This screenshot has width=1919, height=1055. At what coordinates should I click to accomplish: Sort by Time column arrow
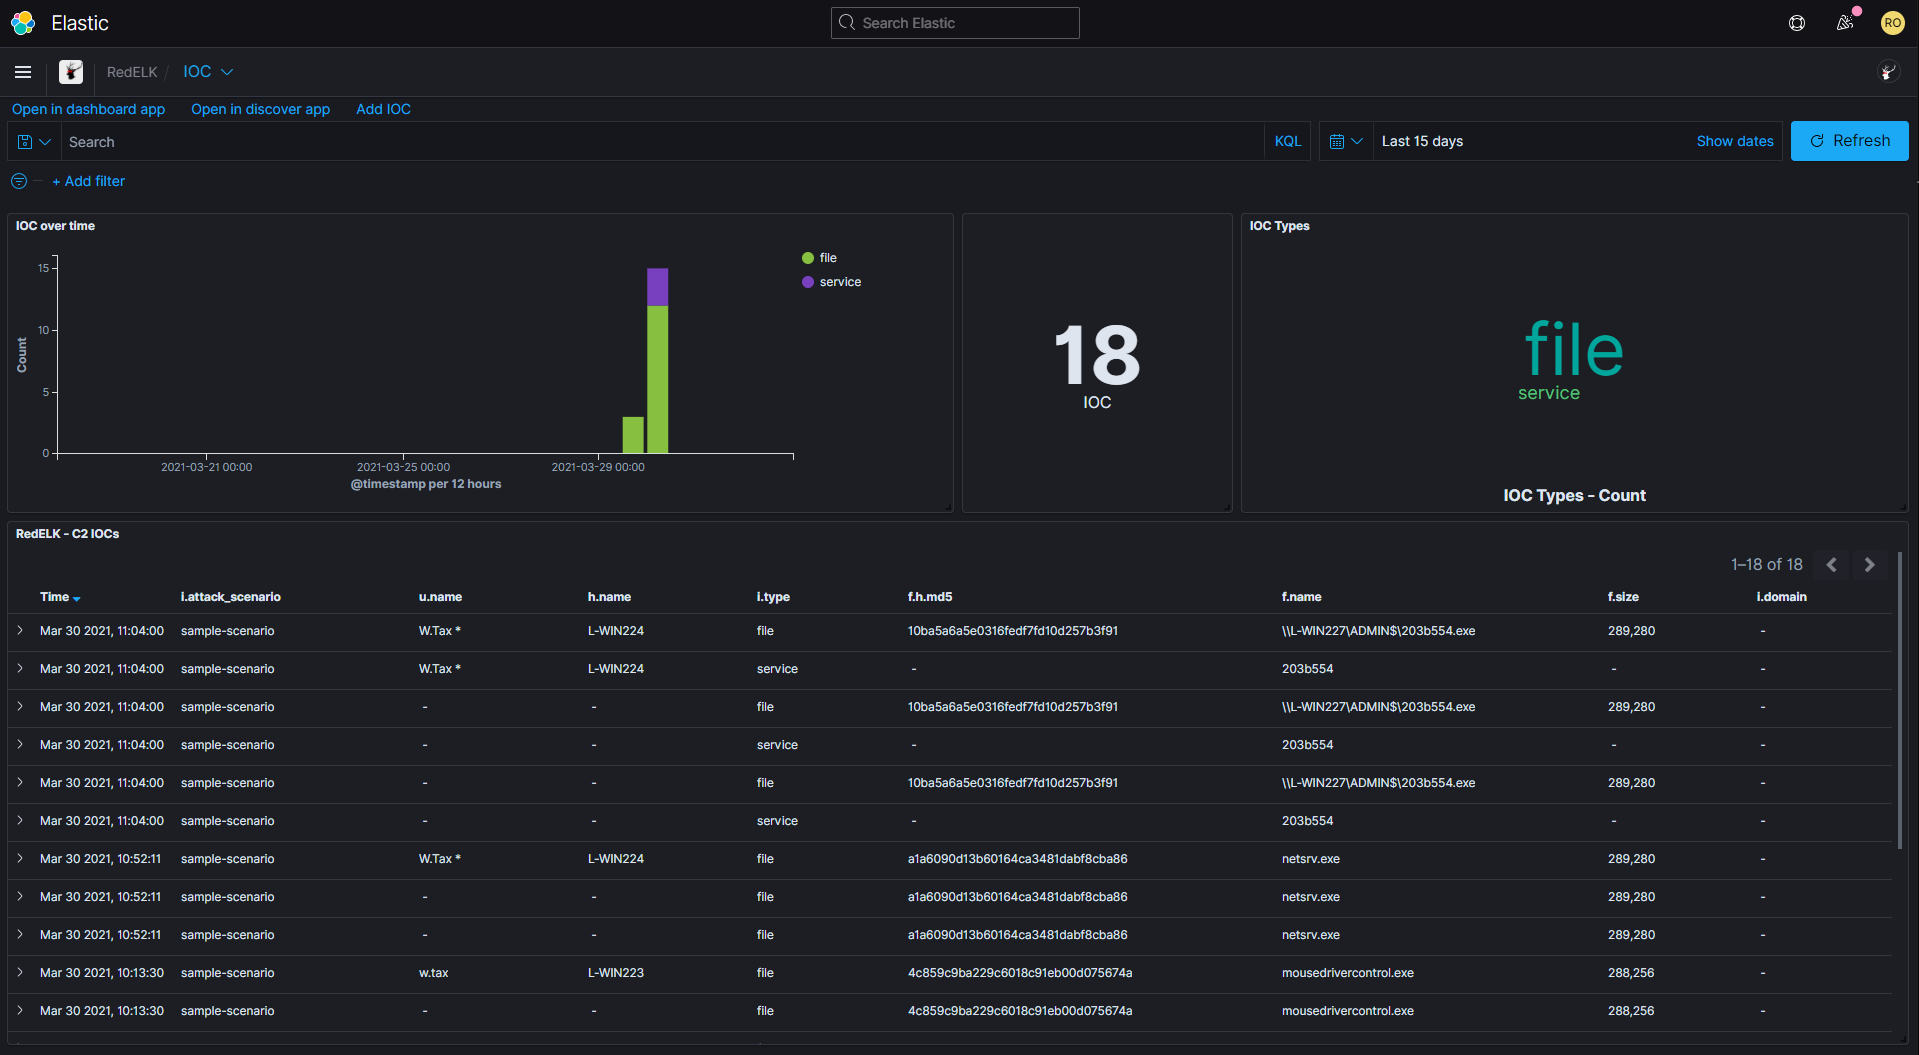click(x=77, y=598)
